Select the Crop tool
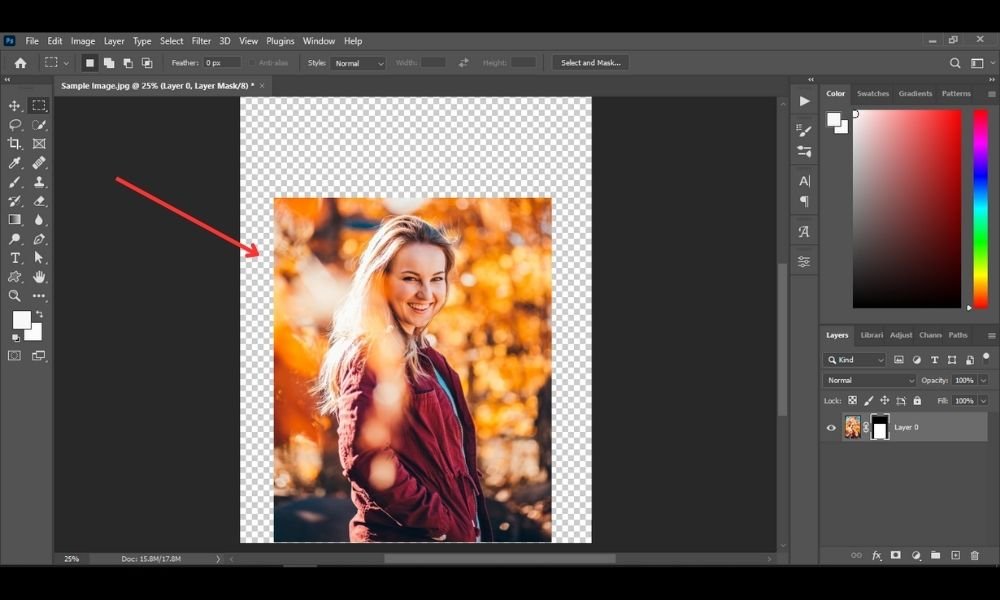The width and height of the screenshot is (1000, 600). click(14, 143)
